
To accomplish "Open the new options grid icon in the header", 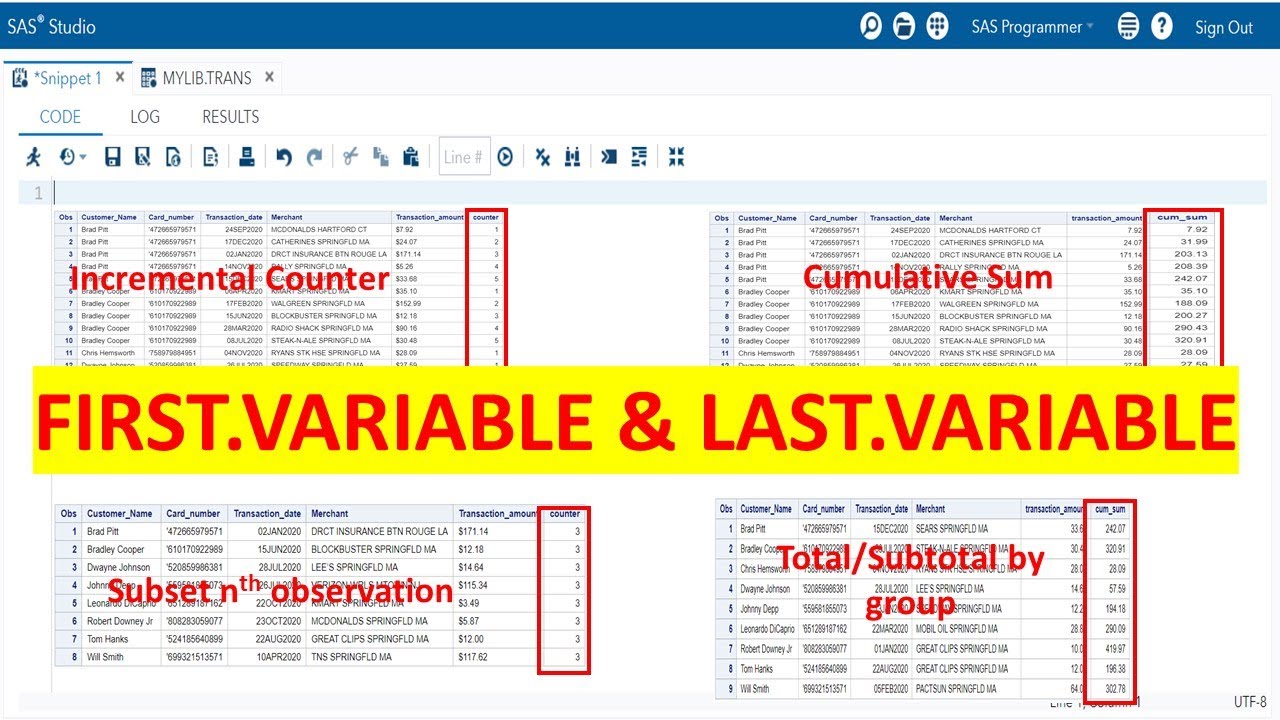I will [937, 26].
